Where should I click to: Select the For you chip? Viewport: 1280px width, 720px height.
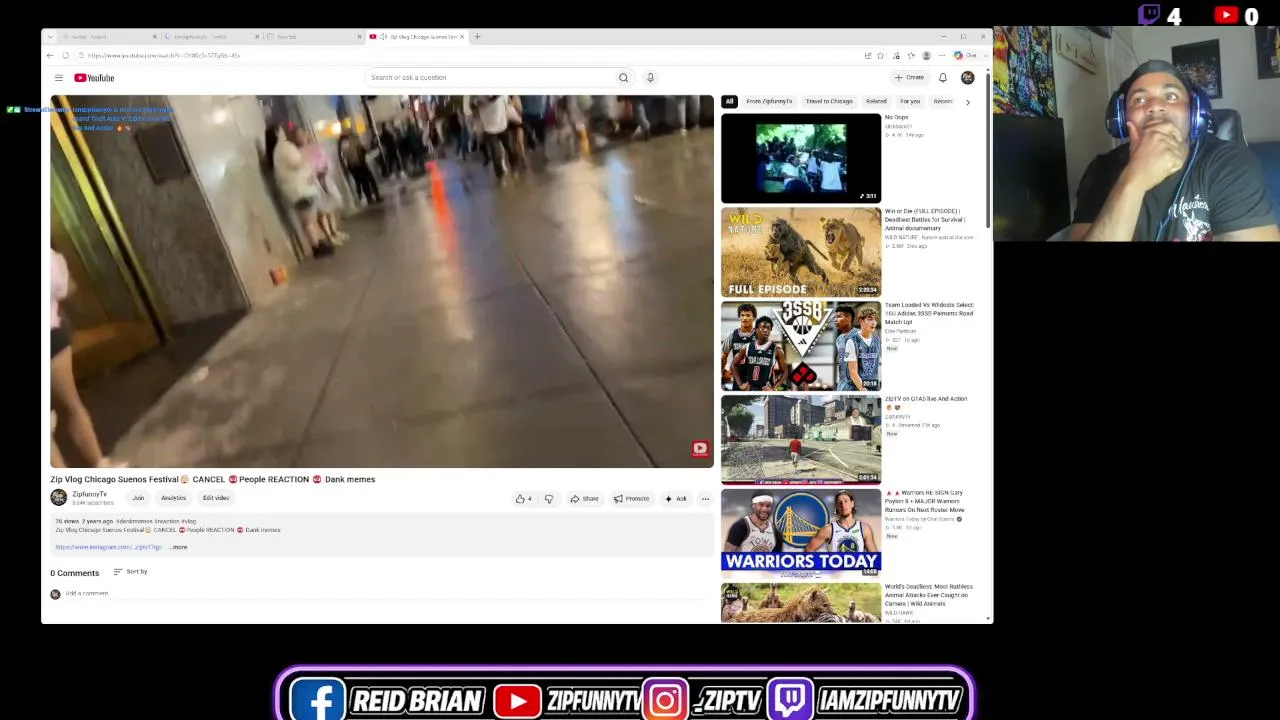(x=910, y=102)
